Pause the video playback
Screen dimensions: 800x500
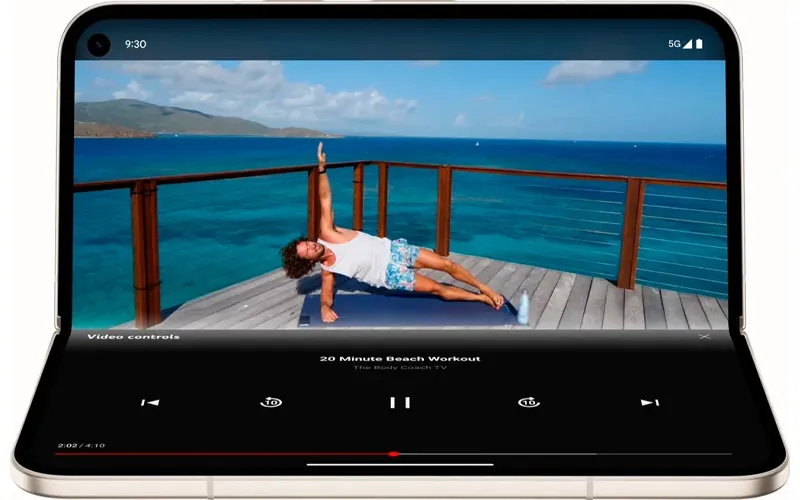(x=400, y=402)
